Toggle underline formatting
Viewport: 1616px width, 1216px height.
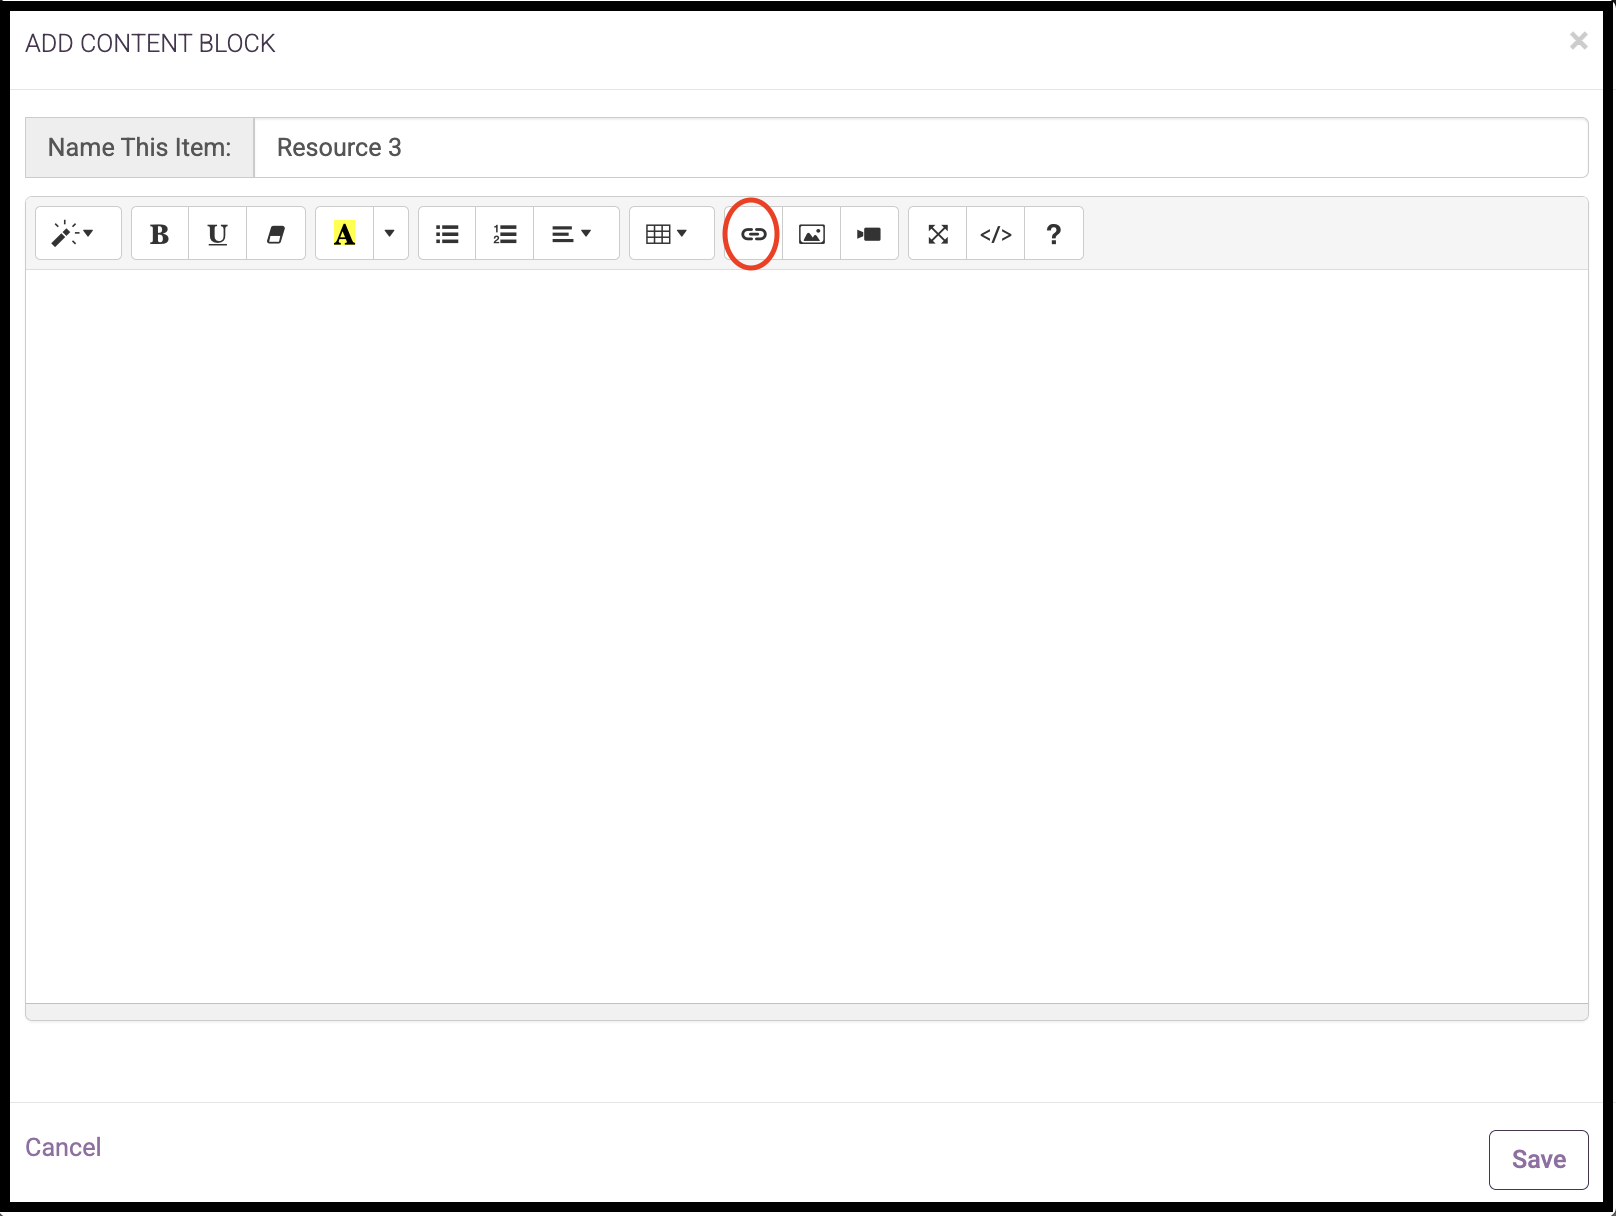point(217,234)
